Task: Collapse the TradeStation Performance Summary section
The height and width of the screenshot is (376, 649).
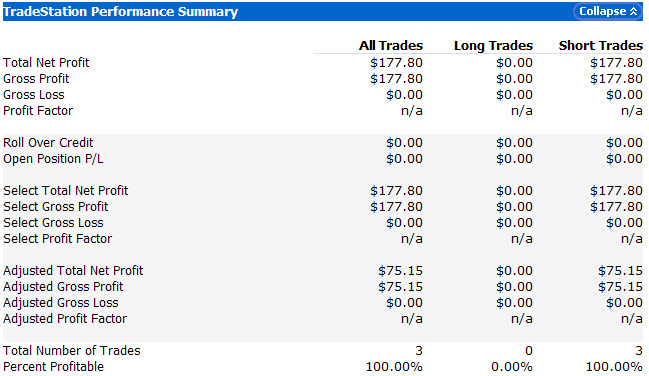Action: 607,12
